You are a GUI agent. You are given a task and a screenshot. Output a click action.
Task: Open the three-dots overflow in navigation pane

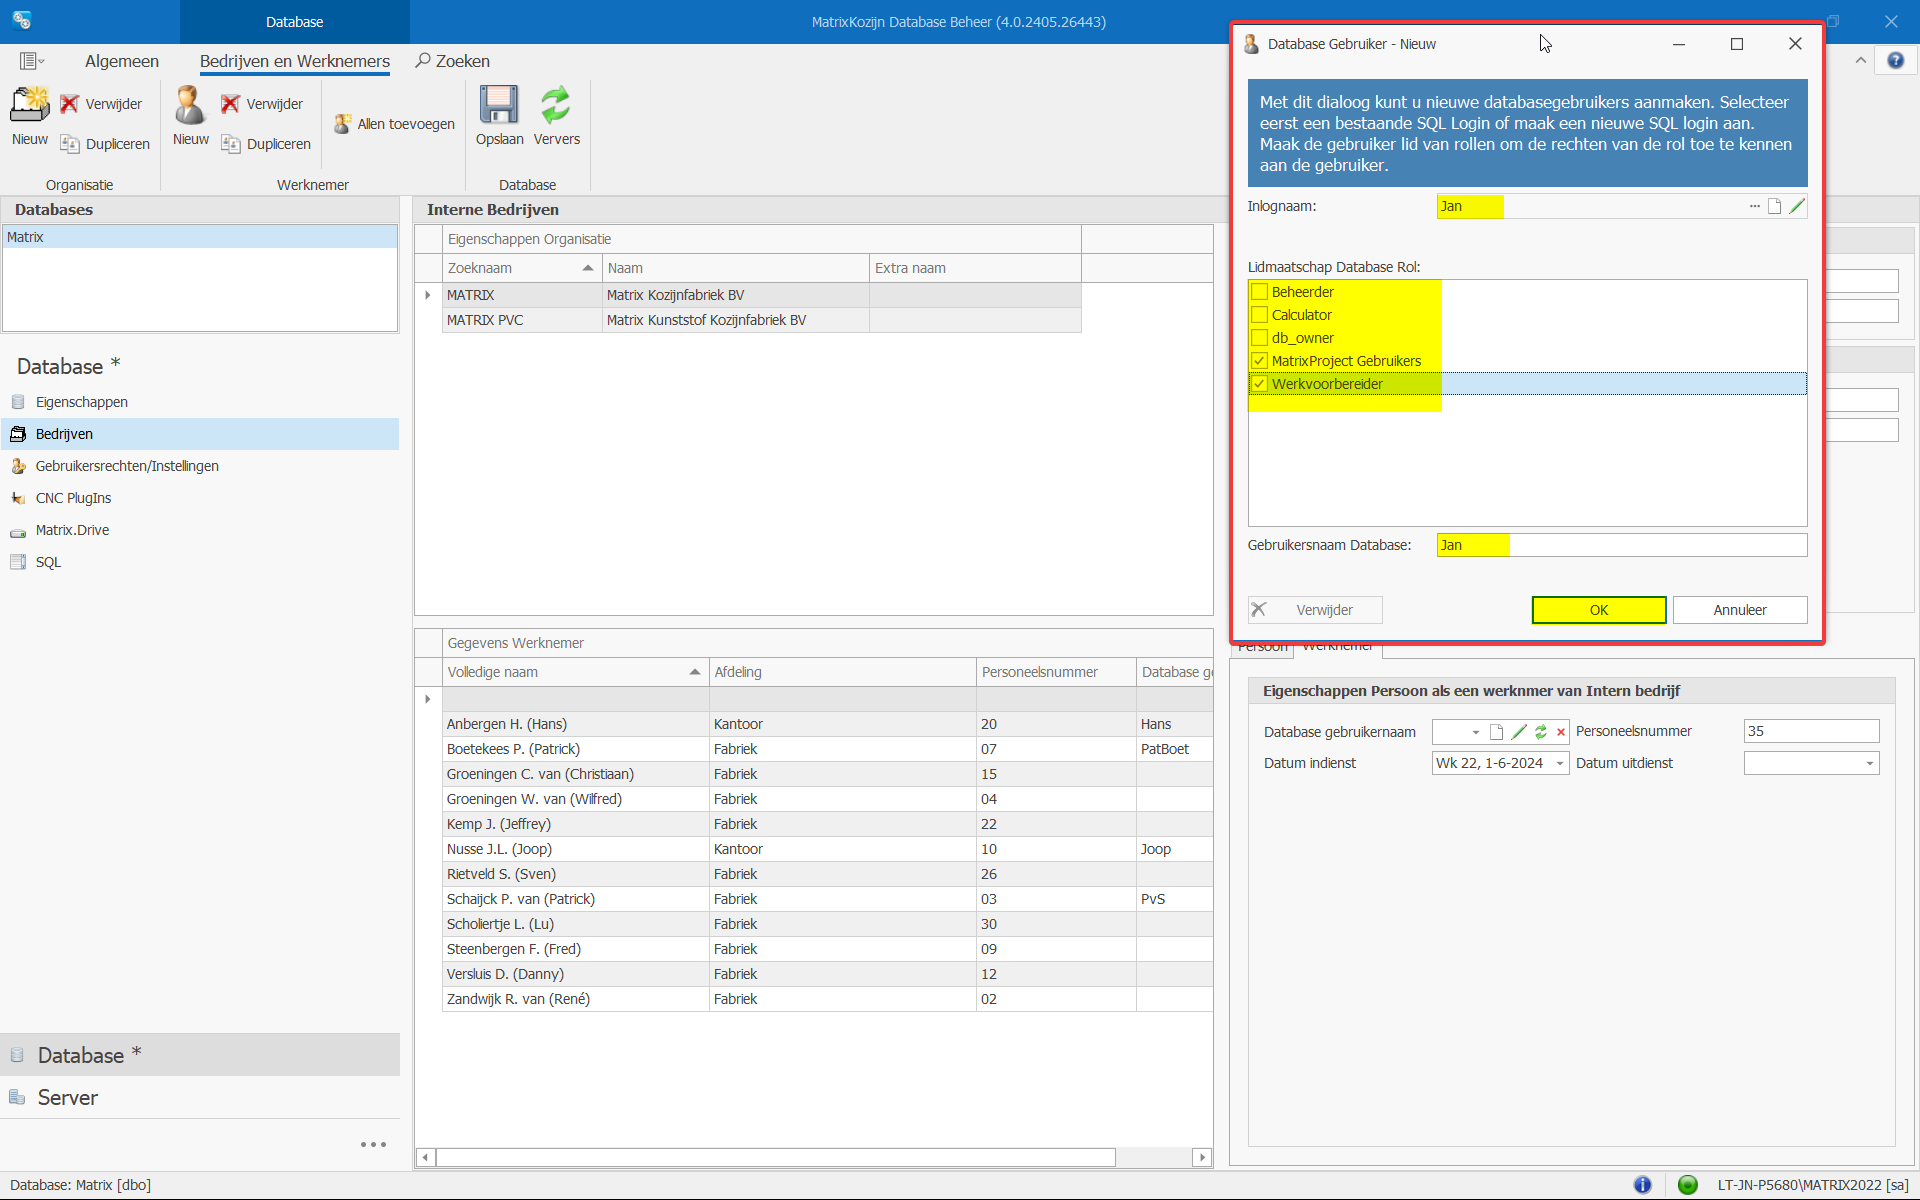373,1144
